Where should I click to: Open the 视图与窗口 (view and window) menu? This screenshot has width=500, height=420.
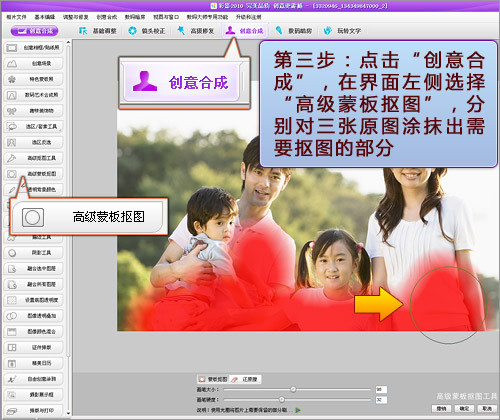point(166,17)
